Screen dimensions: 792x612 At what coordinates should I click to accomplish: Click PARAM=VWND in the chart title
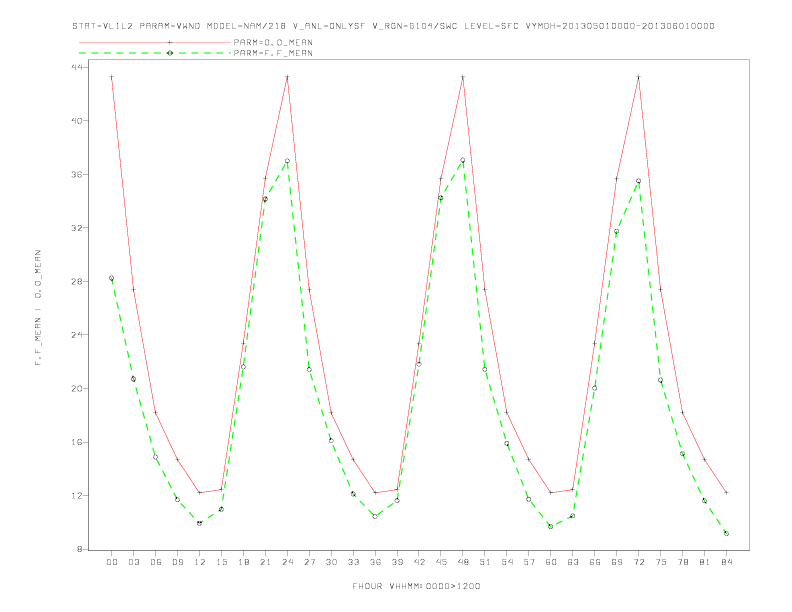170,26
